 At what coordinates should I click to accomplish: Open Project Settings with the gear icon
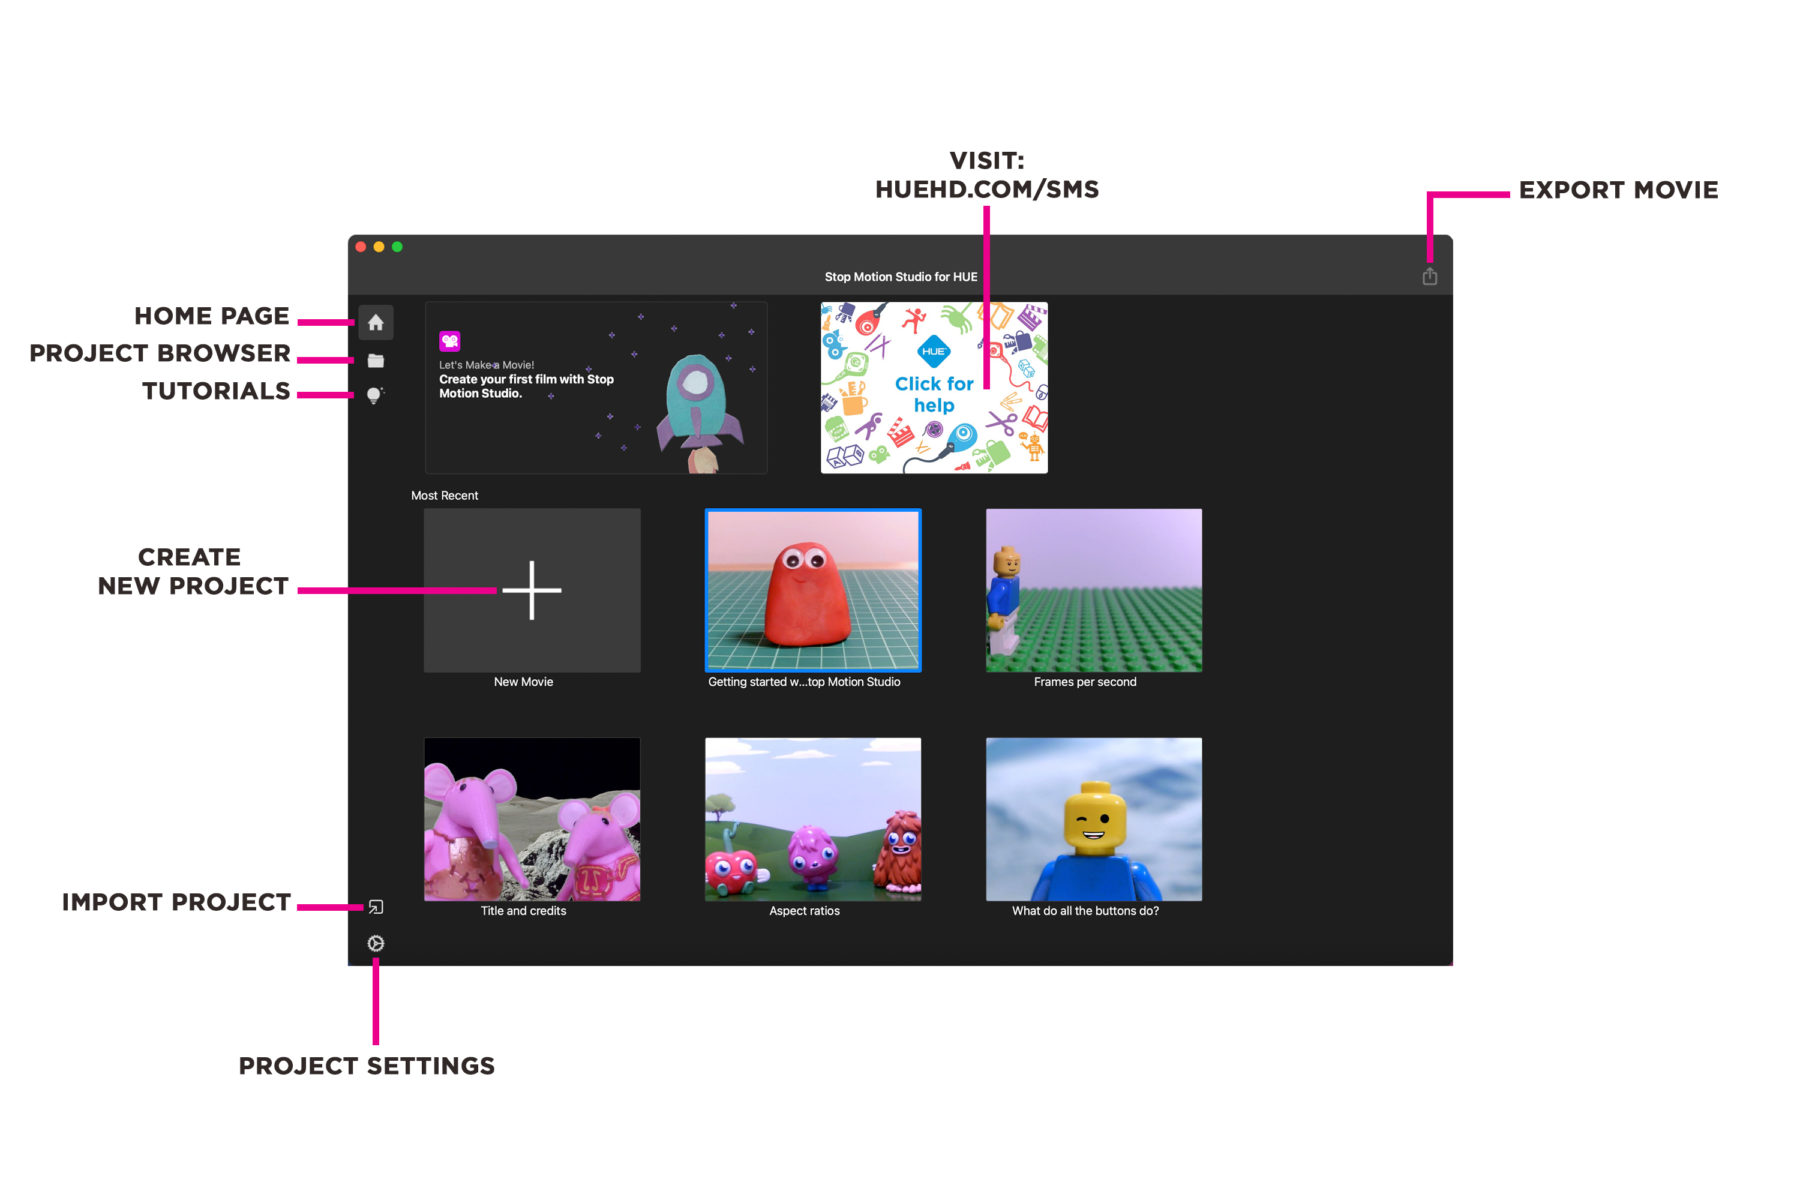(x=374, y=942)
